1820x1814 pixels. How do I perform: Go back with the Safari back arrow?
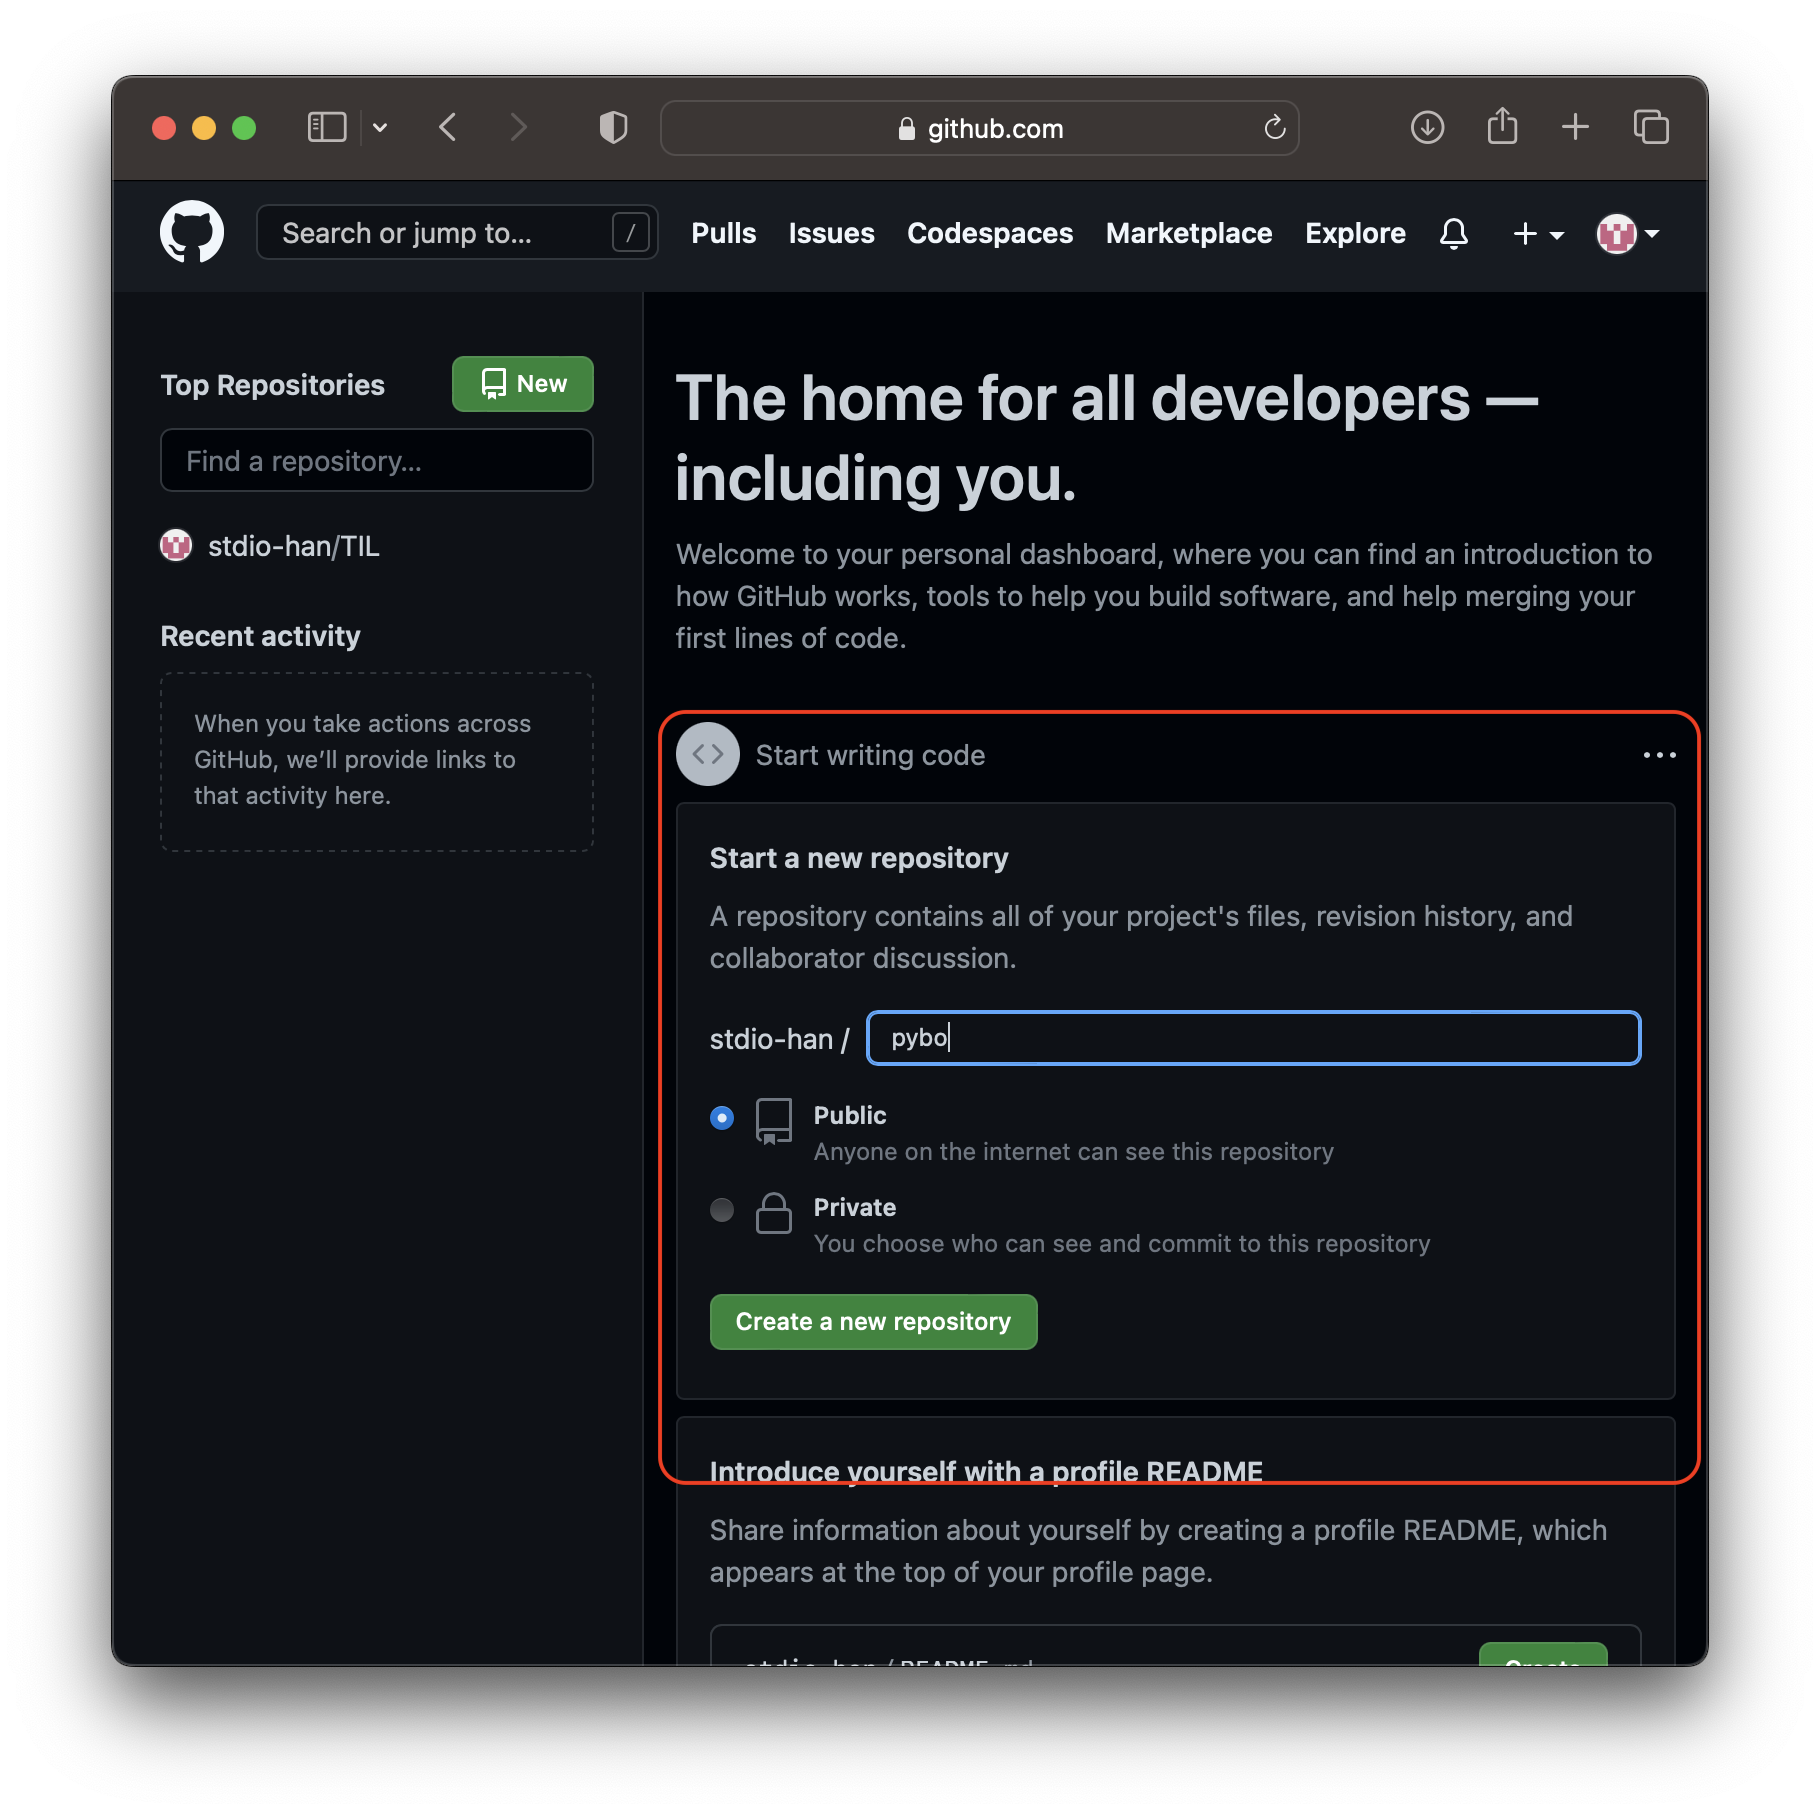448,128
